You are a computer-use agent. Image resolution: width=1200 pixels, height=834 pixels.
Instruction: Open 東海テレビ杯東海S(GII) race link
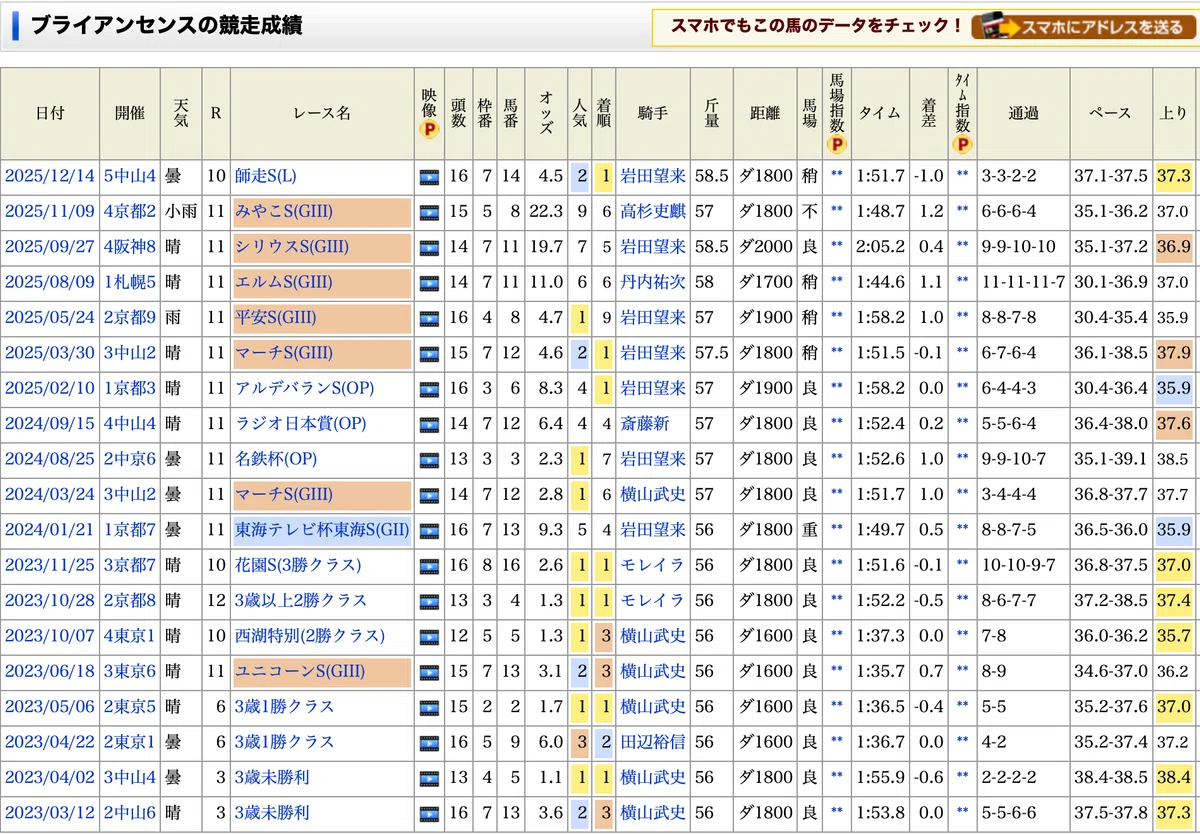coord(321,530)
